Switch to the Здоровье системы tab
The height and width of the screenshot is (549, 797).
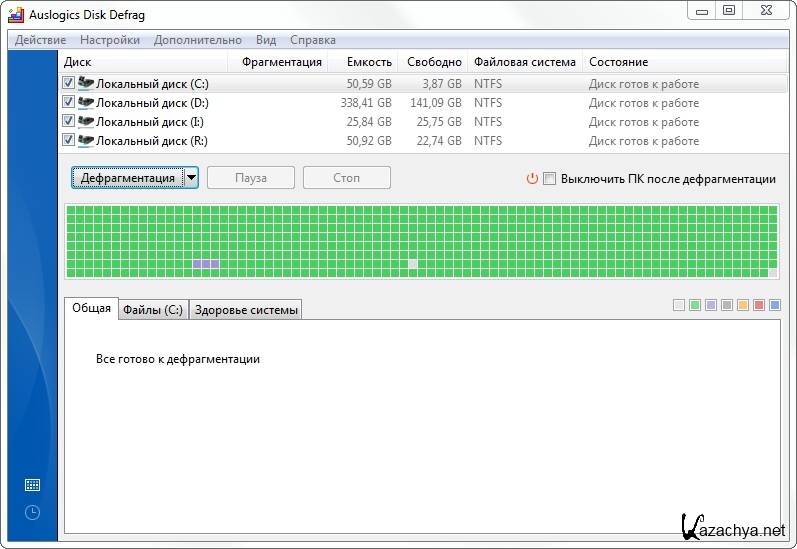[246, 310]
